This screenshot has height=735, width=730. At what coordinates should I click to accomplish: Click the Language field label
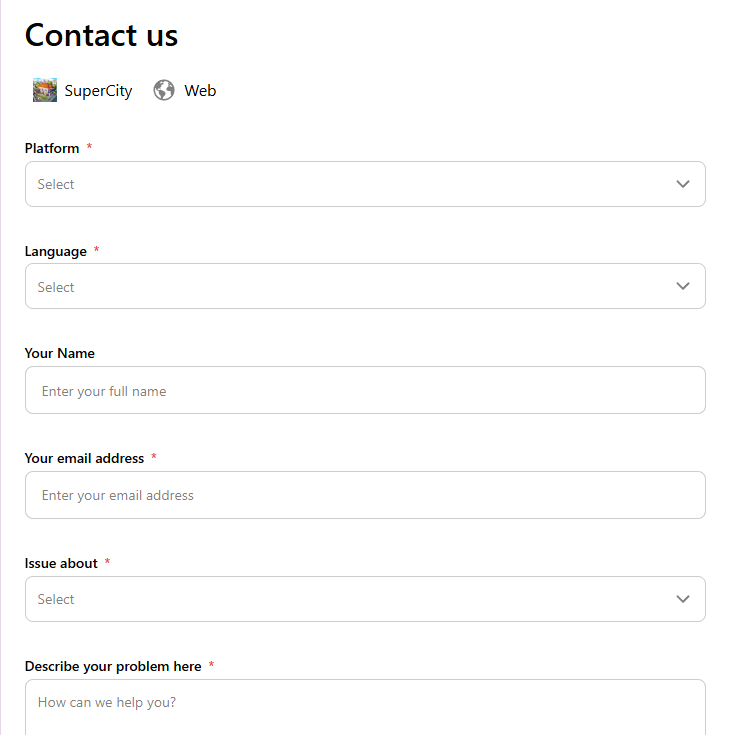[56, 251]
